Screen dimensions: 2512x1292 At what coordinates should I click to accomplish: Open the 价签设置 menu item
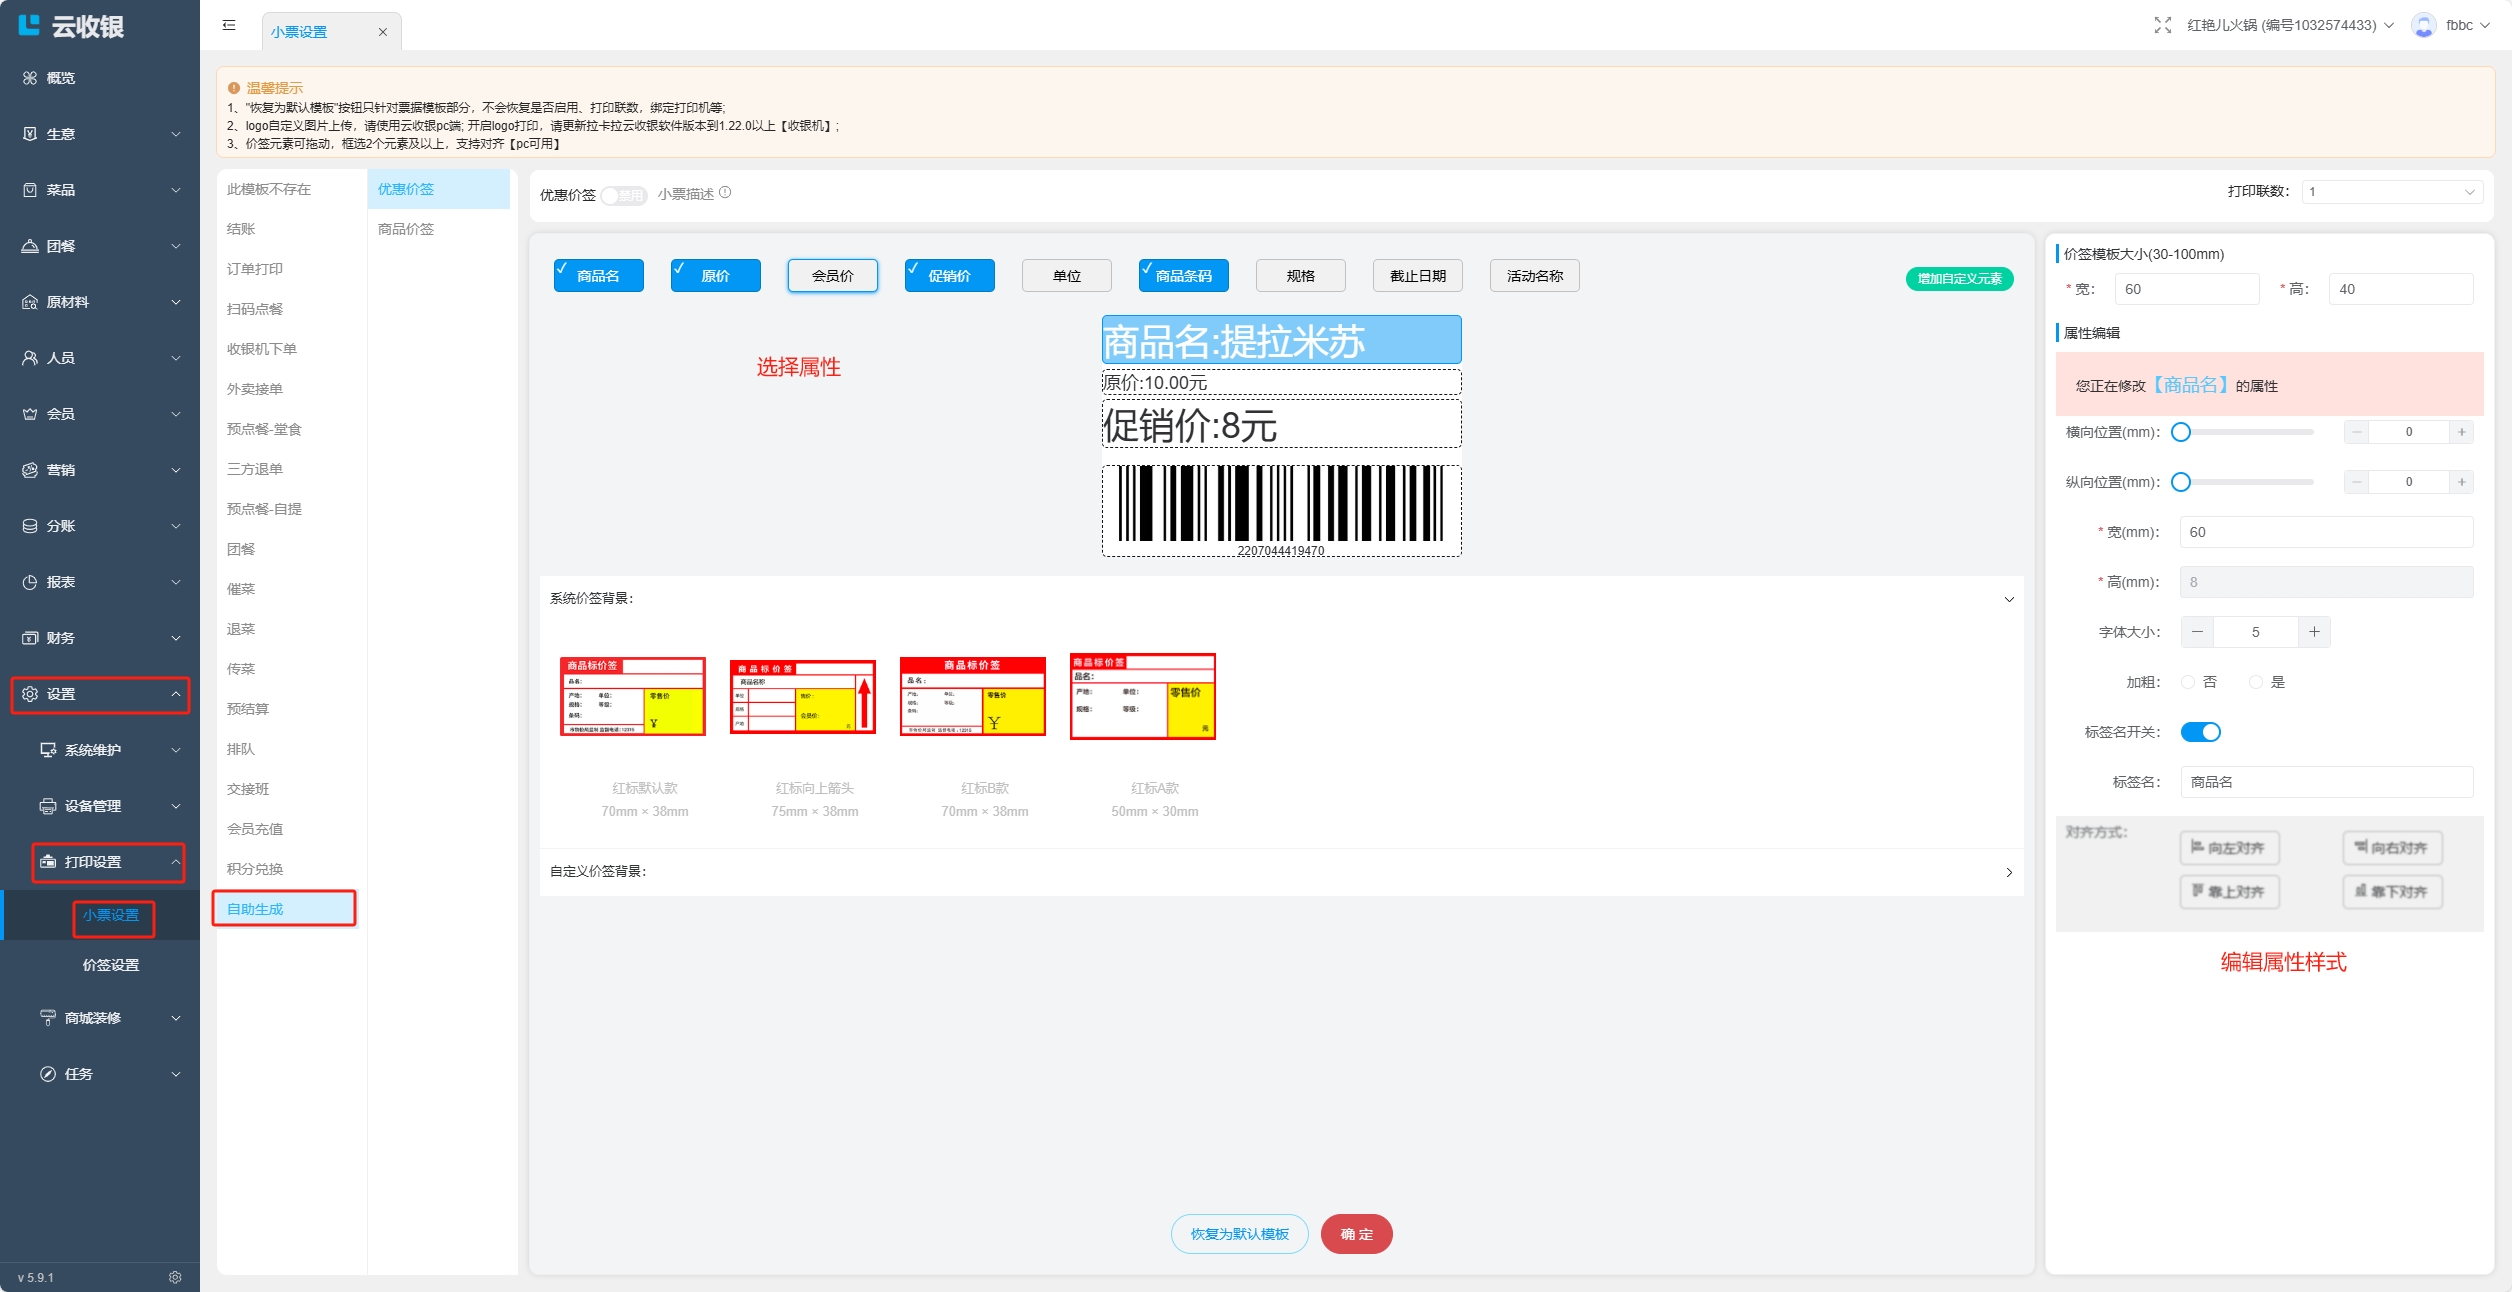tap(111, 965)
